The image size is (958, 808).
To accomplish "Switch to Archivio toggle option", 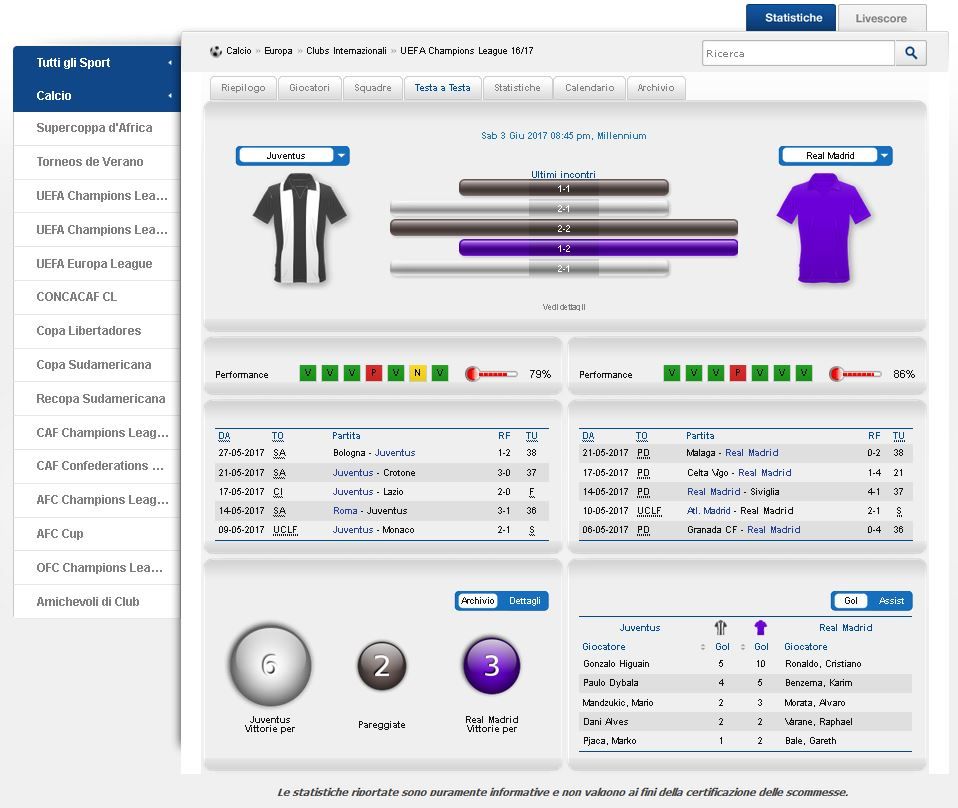I will pyautogui.click(x=478, y=601).
